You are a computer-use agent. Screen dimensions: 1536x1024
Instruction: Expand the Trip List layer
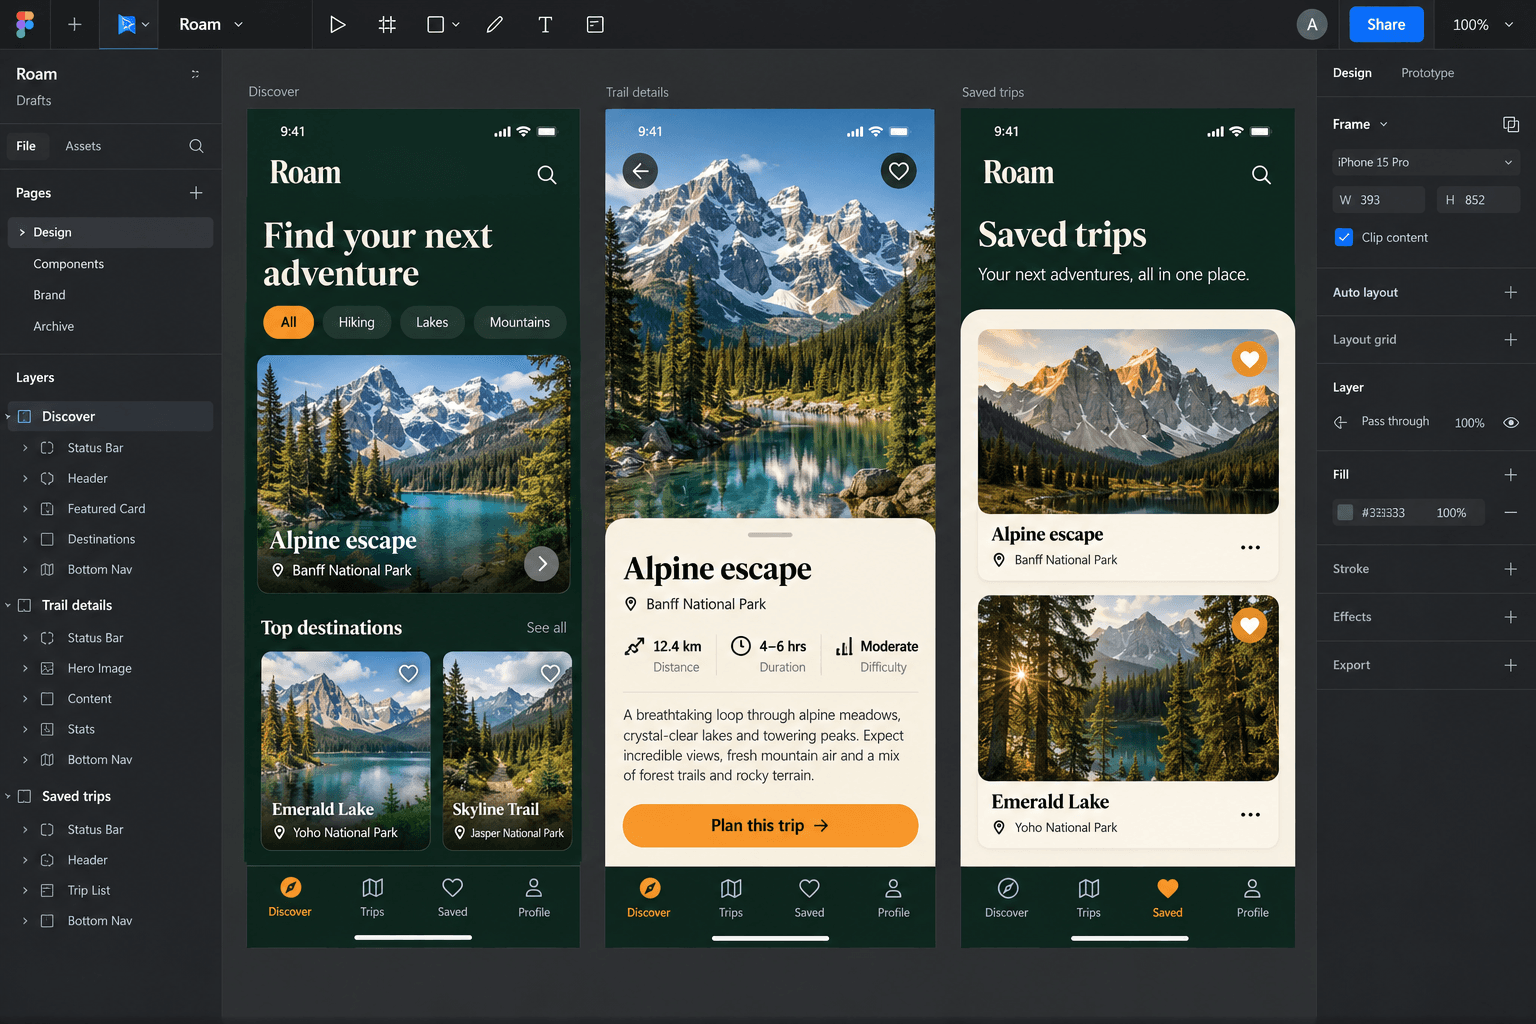click(x=25, y=890)
